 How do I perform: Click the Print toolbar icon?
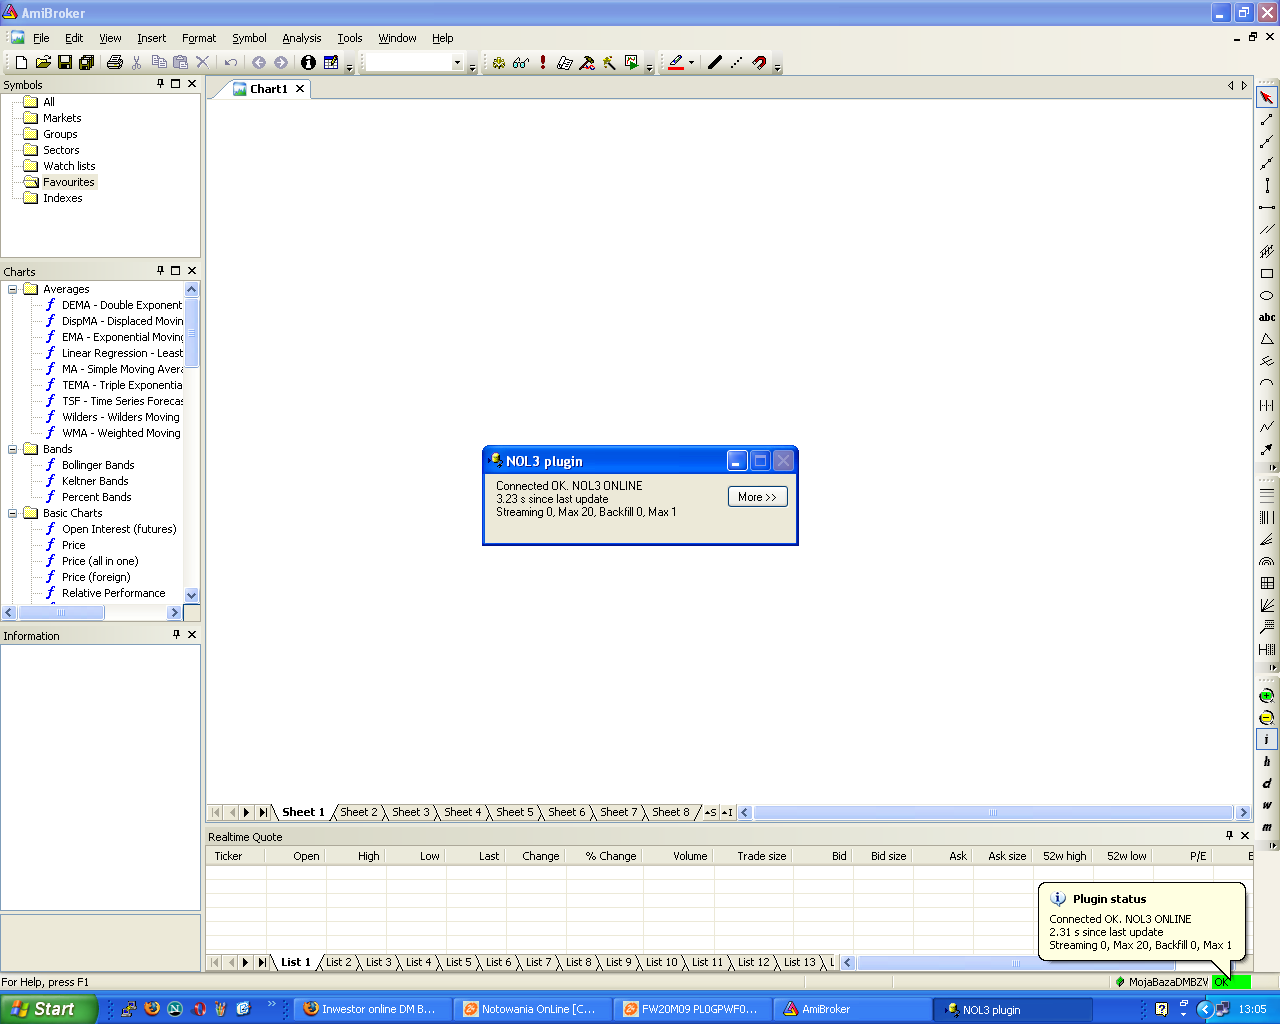(115, 62)
